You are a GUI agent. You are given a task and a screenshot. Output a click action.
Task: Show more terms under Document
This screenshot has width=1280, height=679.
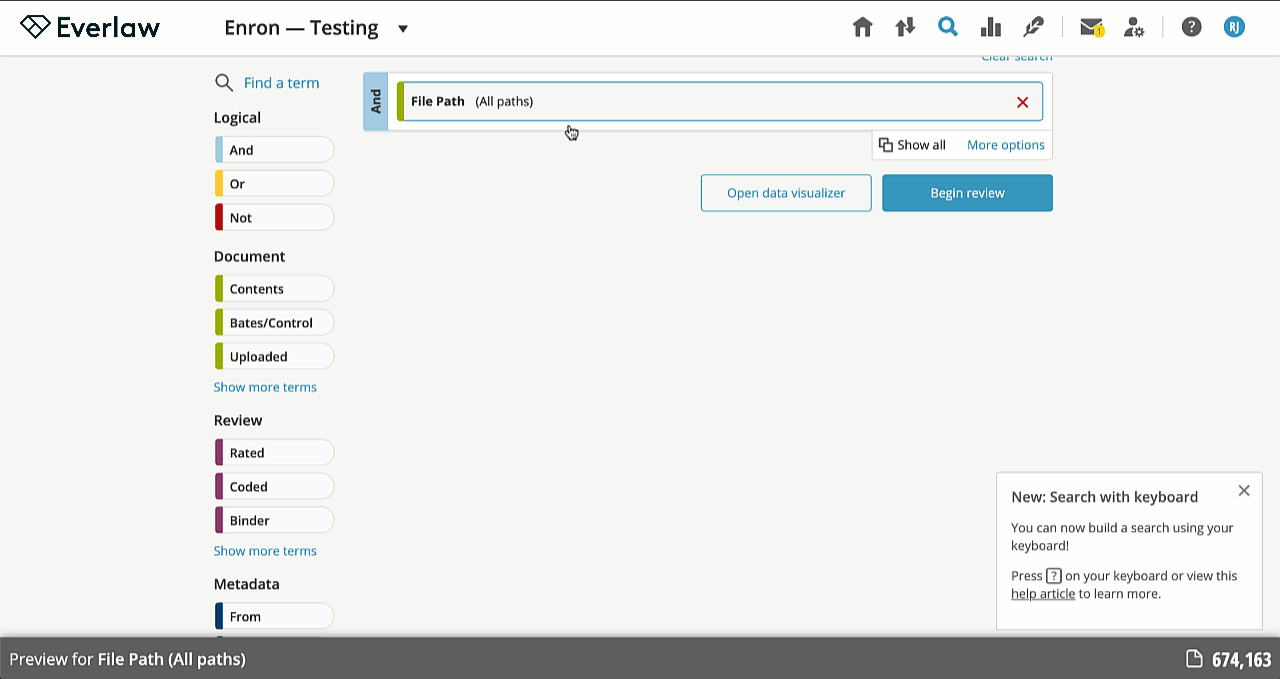tap(265, 387)
